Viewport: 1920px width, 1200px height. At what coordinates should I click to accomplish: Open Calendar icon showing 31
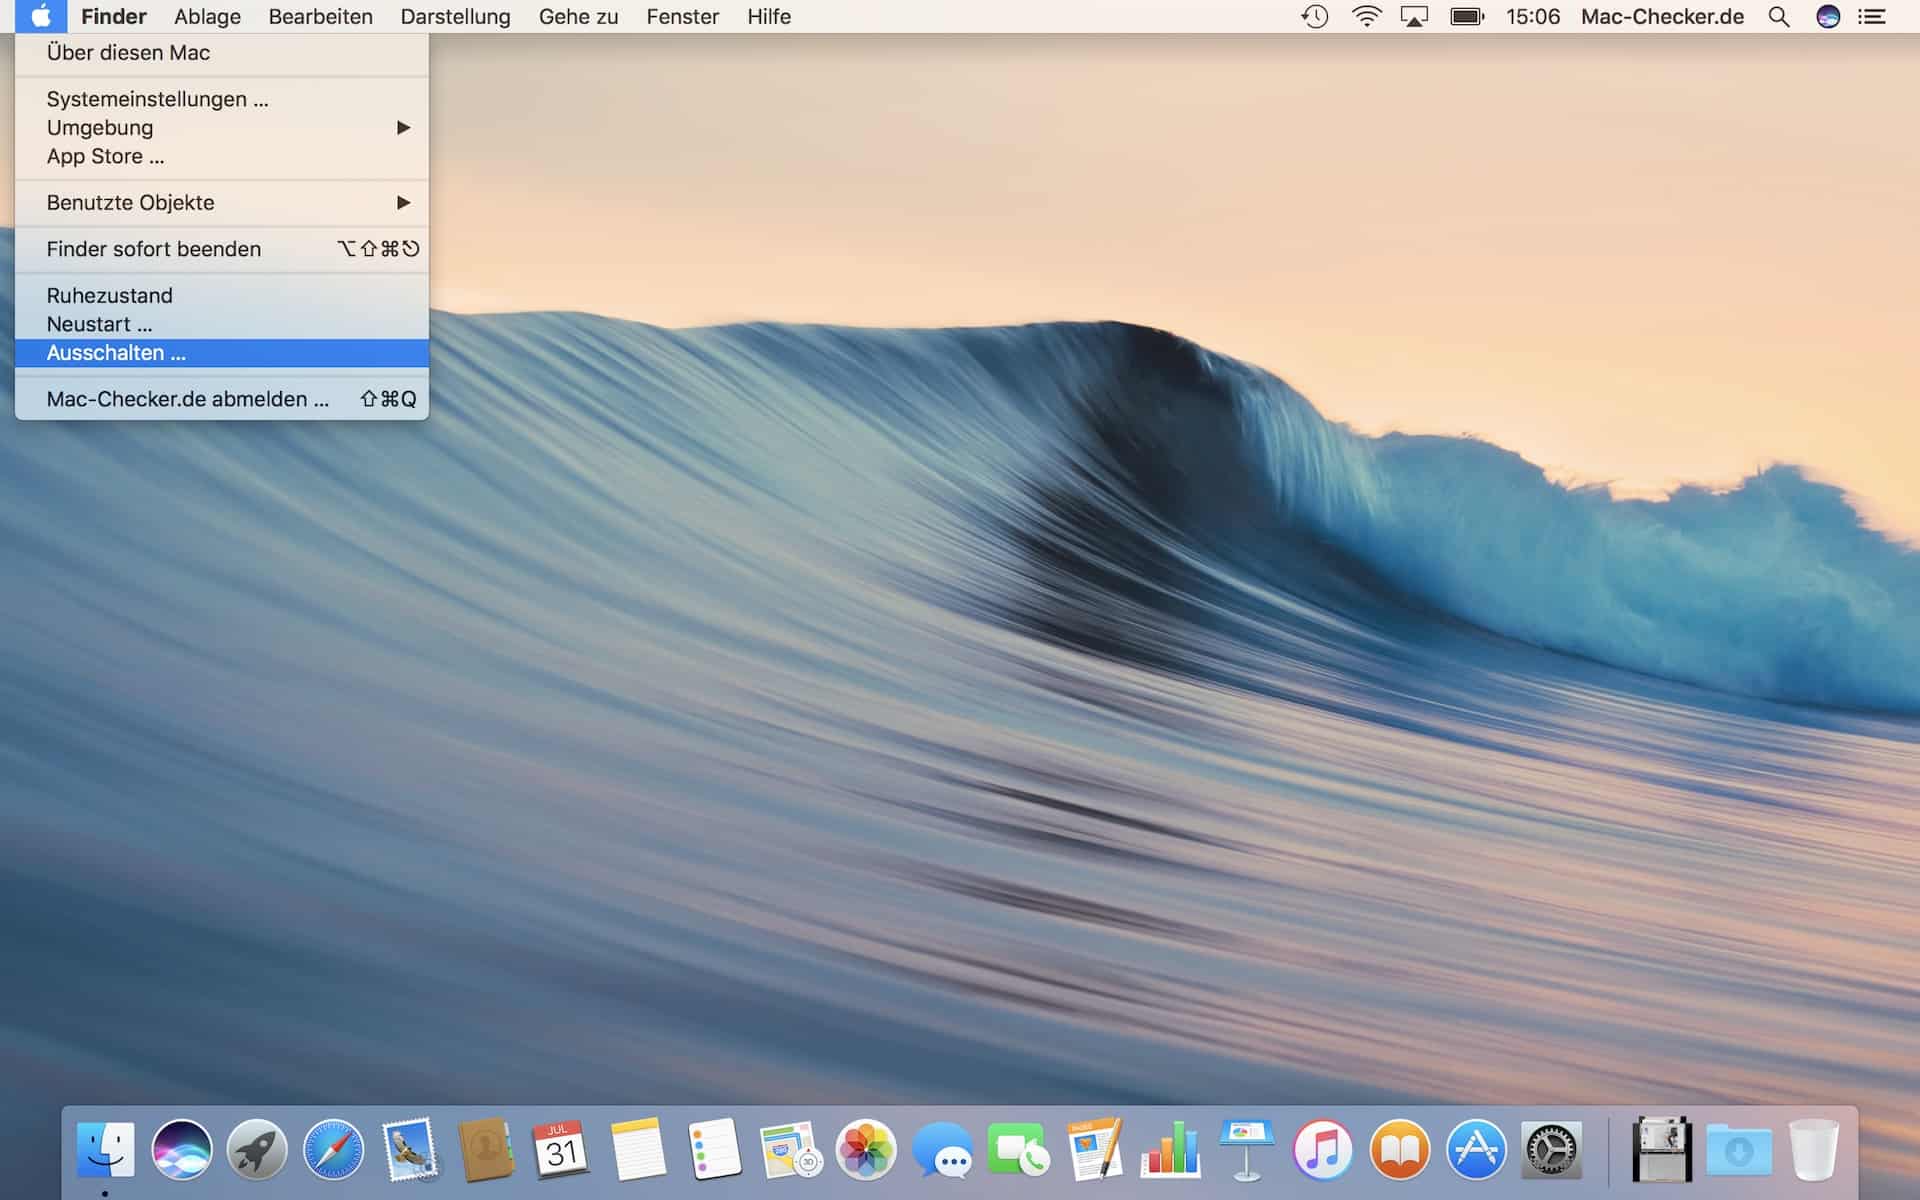pos(561,1150)
